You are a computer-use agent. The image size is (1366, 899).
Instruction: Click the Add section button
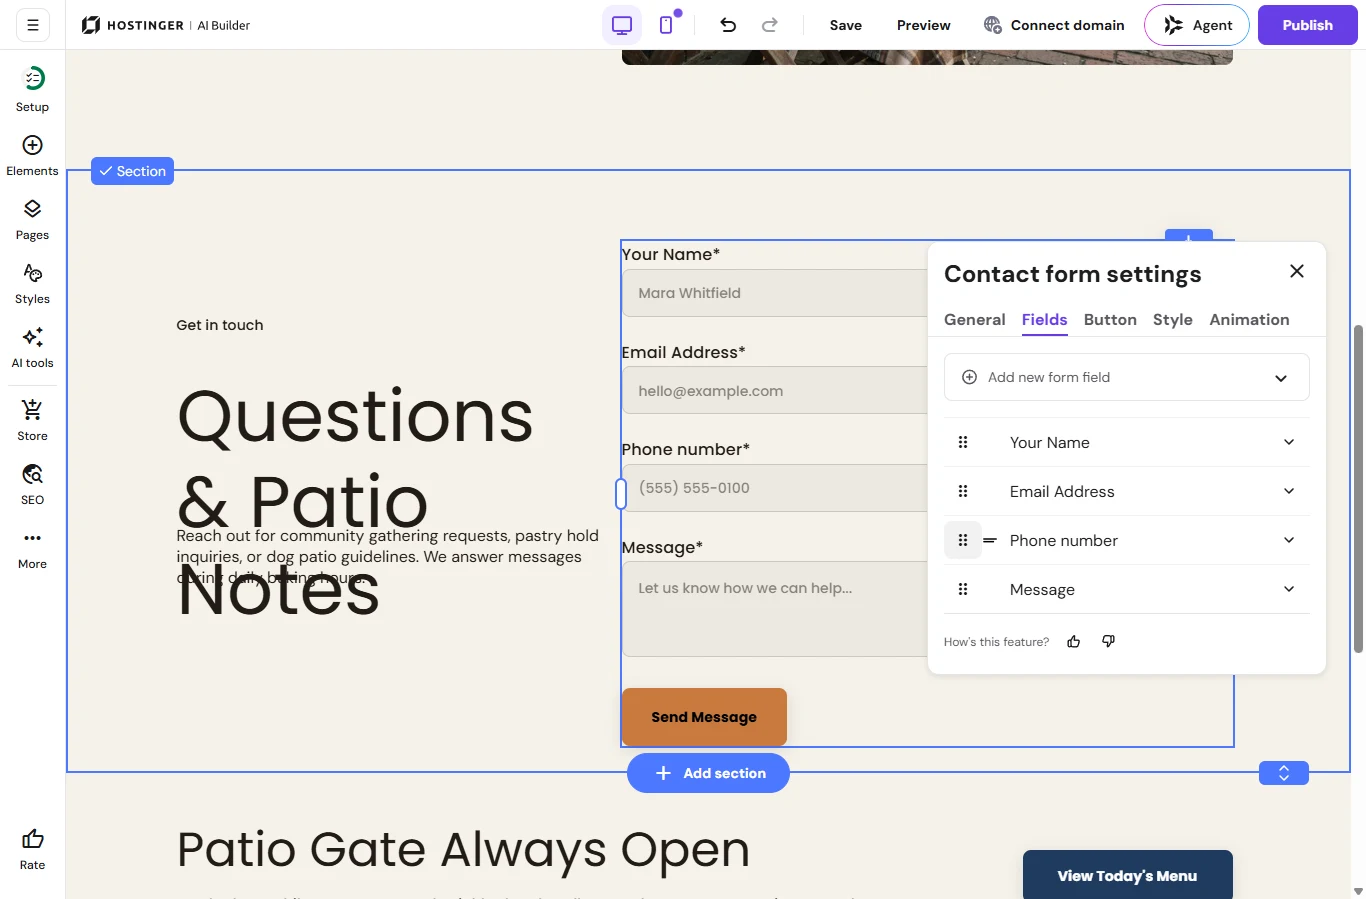pos(708,773)
